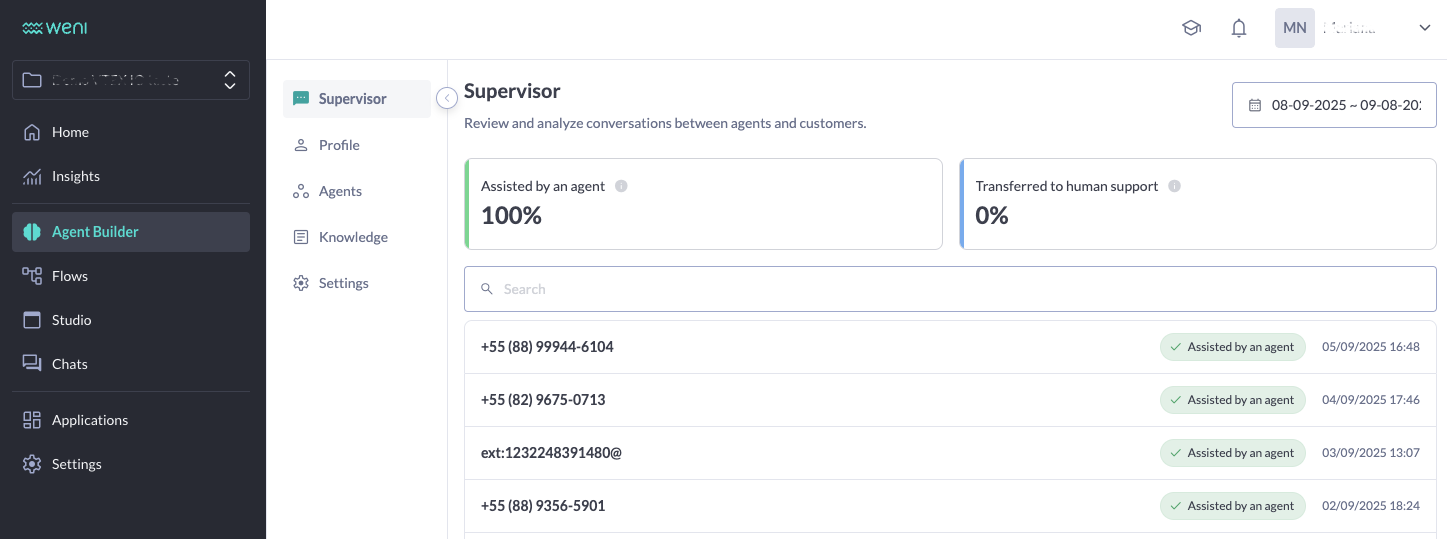The width and height of the screenshot is (1447, 539).
Task: Switch to the Agents tab
Action: [340, 191]
